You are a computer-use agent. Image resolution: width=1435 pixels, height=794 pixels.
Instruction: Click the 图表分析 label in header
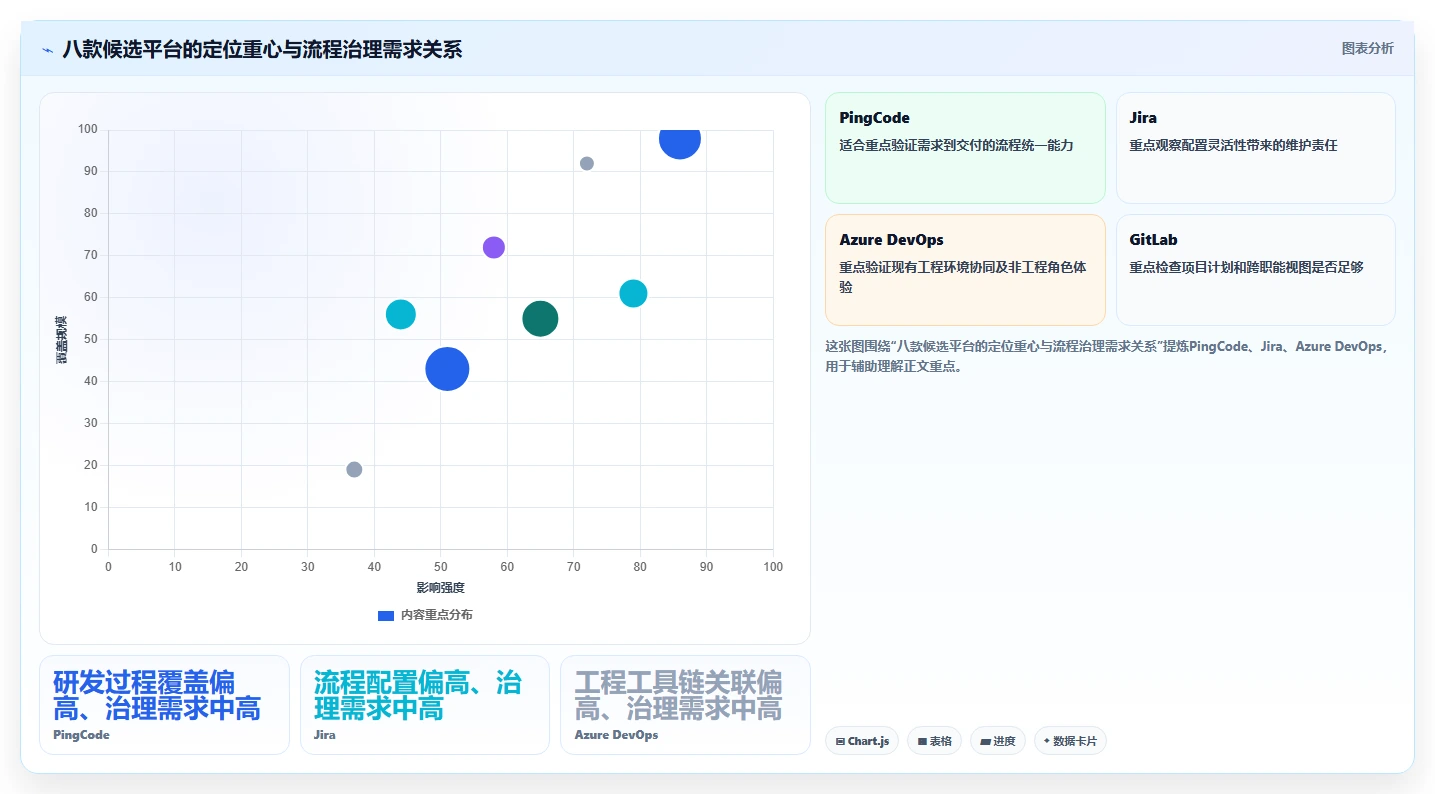click(1367, 48)
